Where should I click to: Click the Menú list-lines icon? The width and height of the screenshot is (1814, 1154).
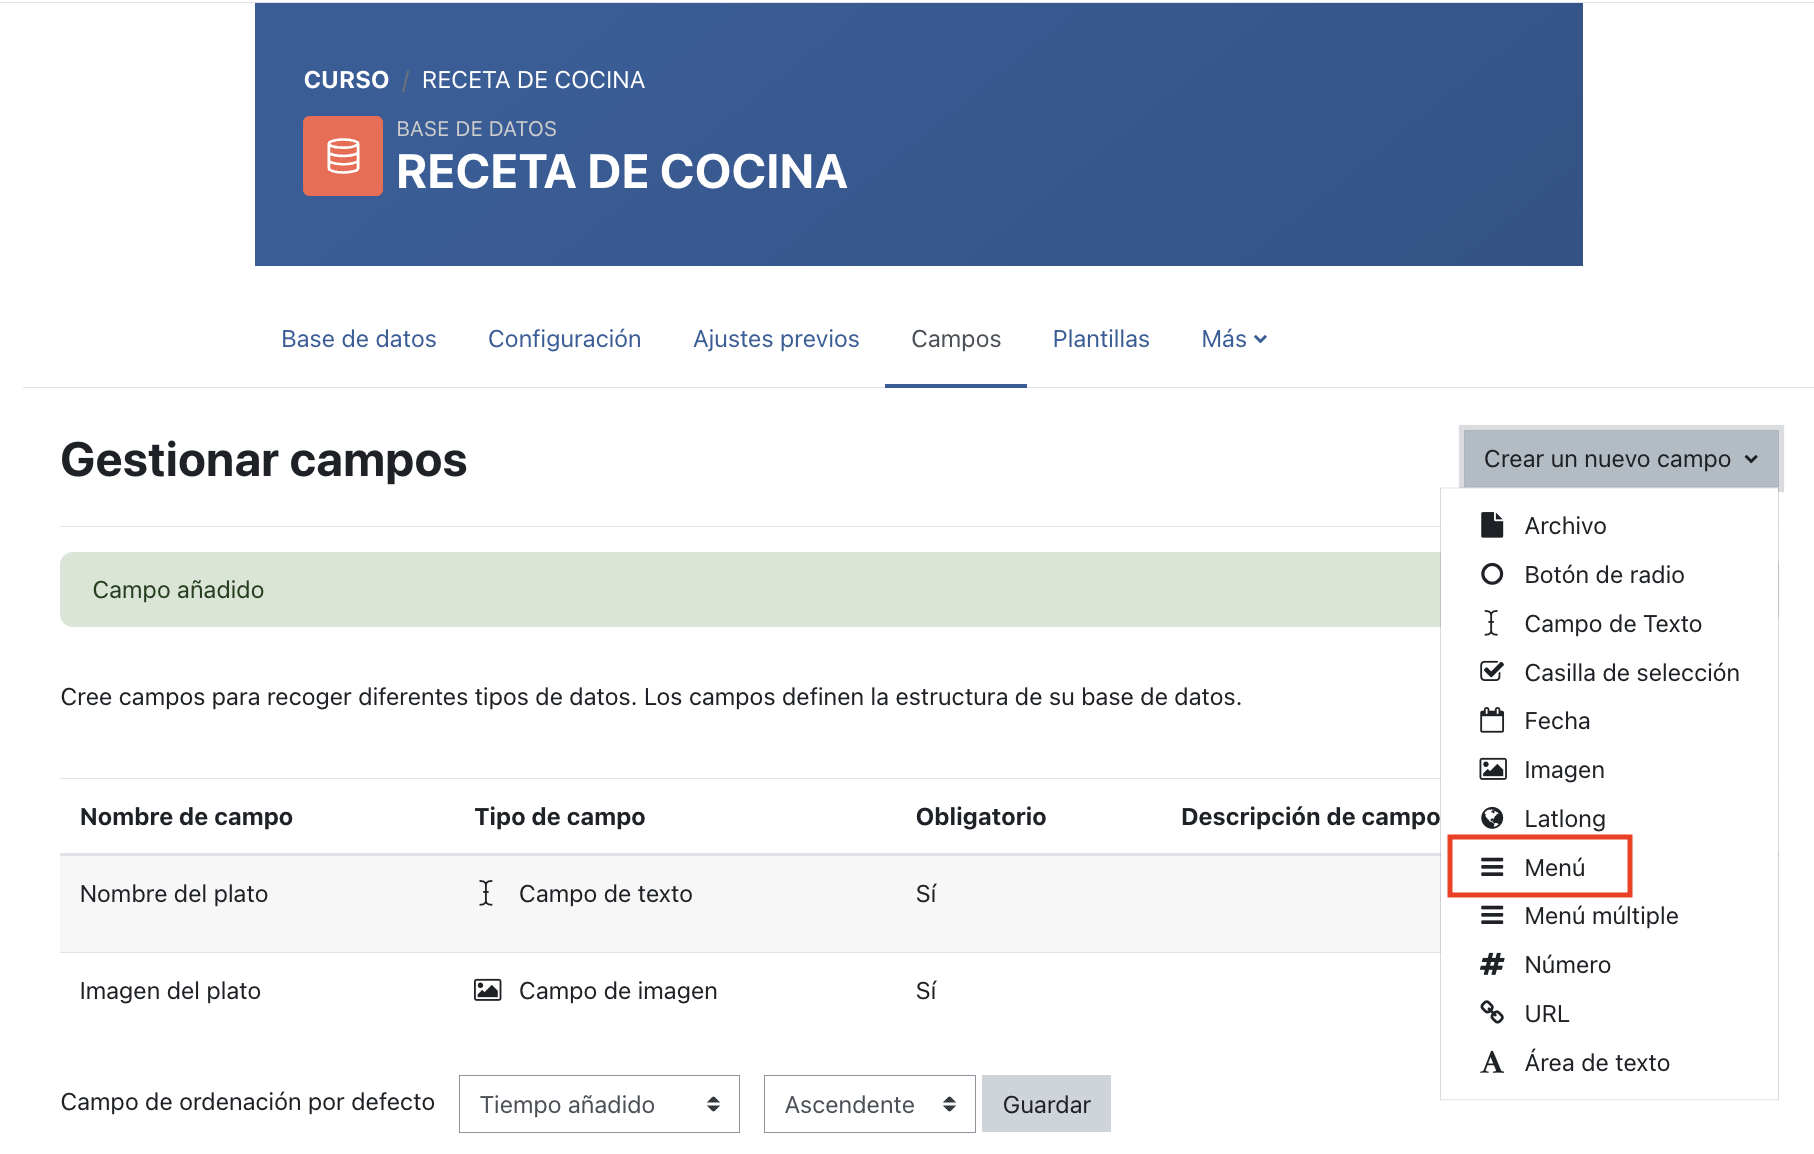(x=1492, y=867)
